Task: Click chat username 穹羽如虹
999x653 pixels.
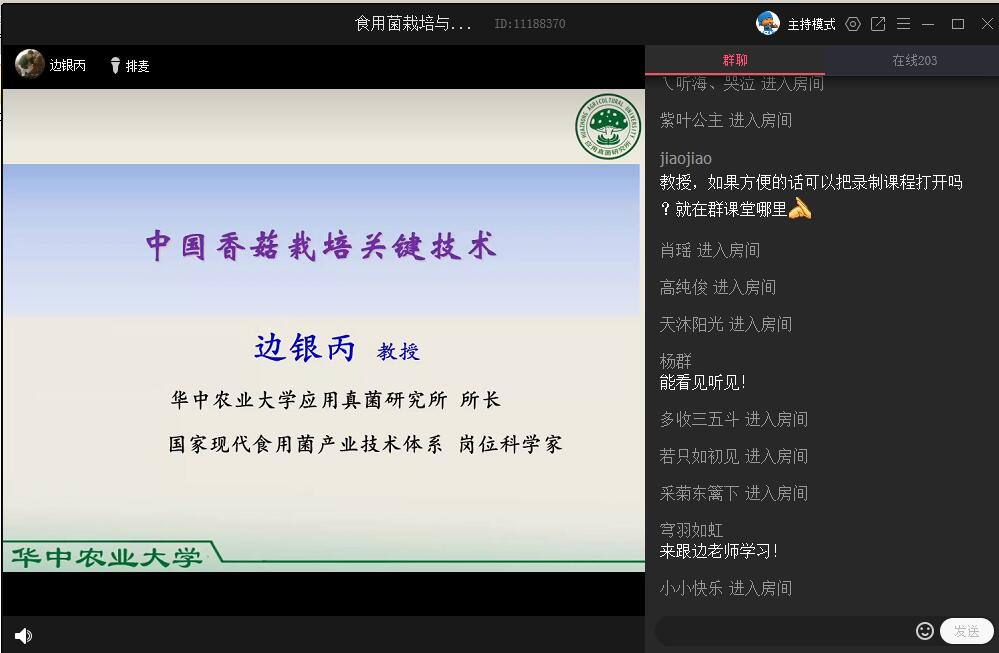Action: (x=691, y=530)
